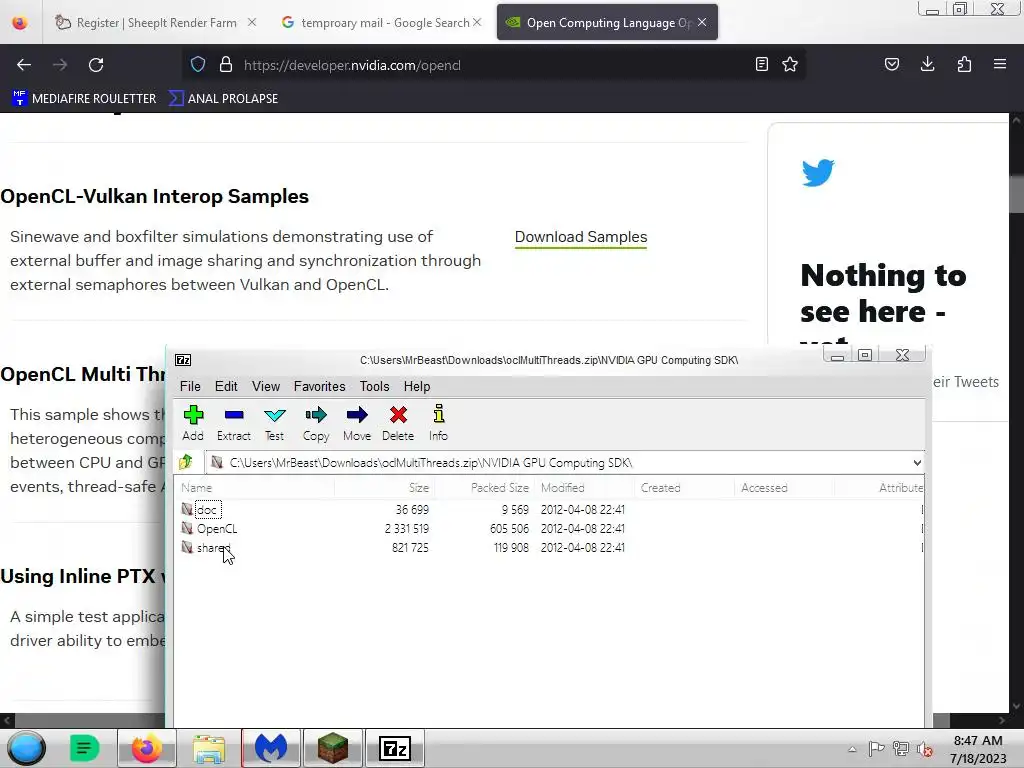Open the File menu in 7-Zip
The width and height of the screenshot is (1024, 768).
[x=190, y=386]
